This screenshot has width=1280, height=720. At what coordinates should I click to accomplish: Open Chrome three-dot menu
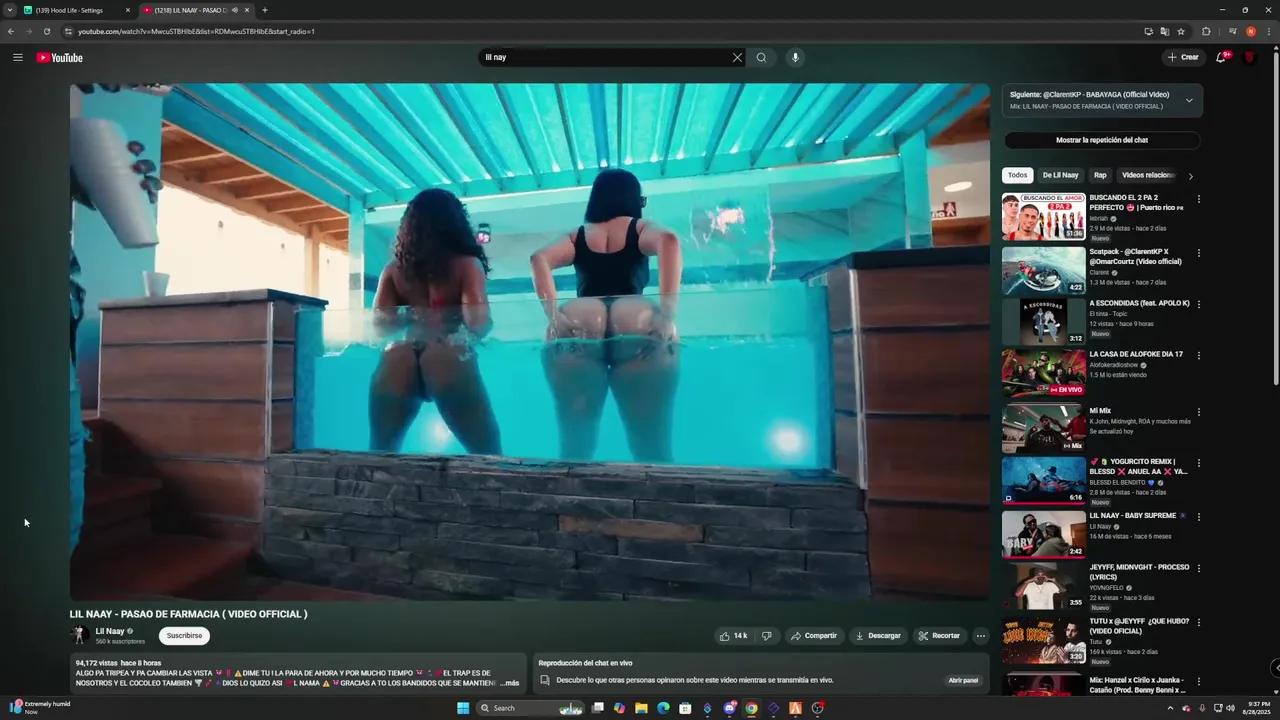point(1267,31)
